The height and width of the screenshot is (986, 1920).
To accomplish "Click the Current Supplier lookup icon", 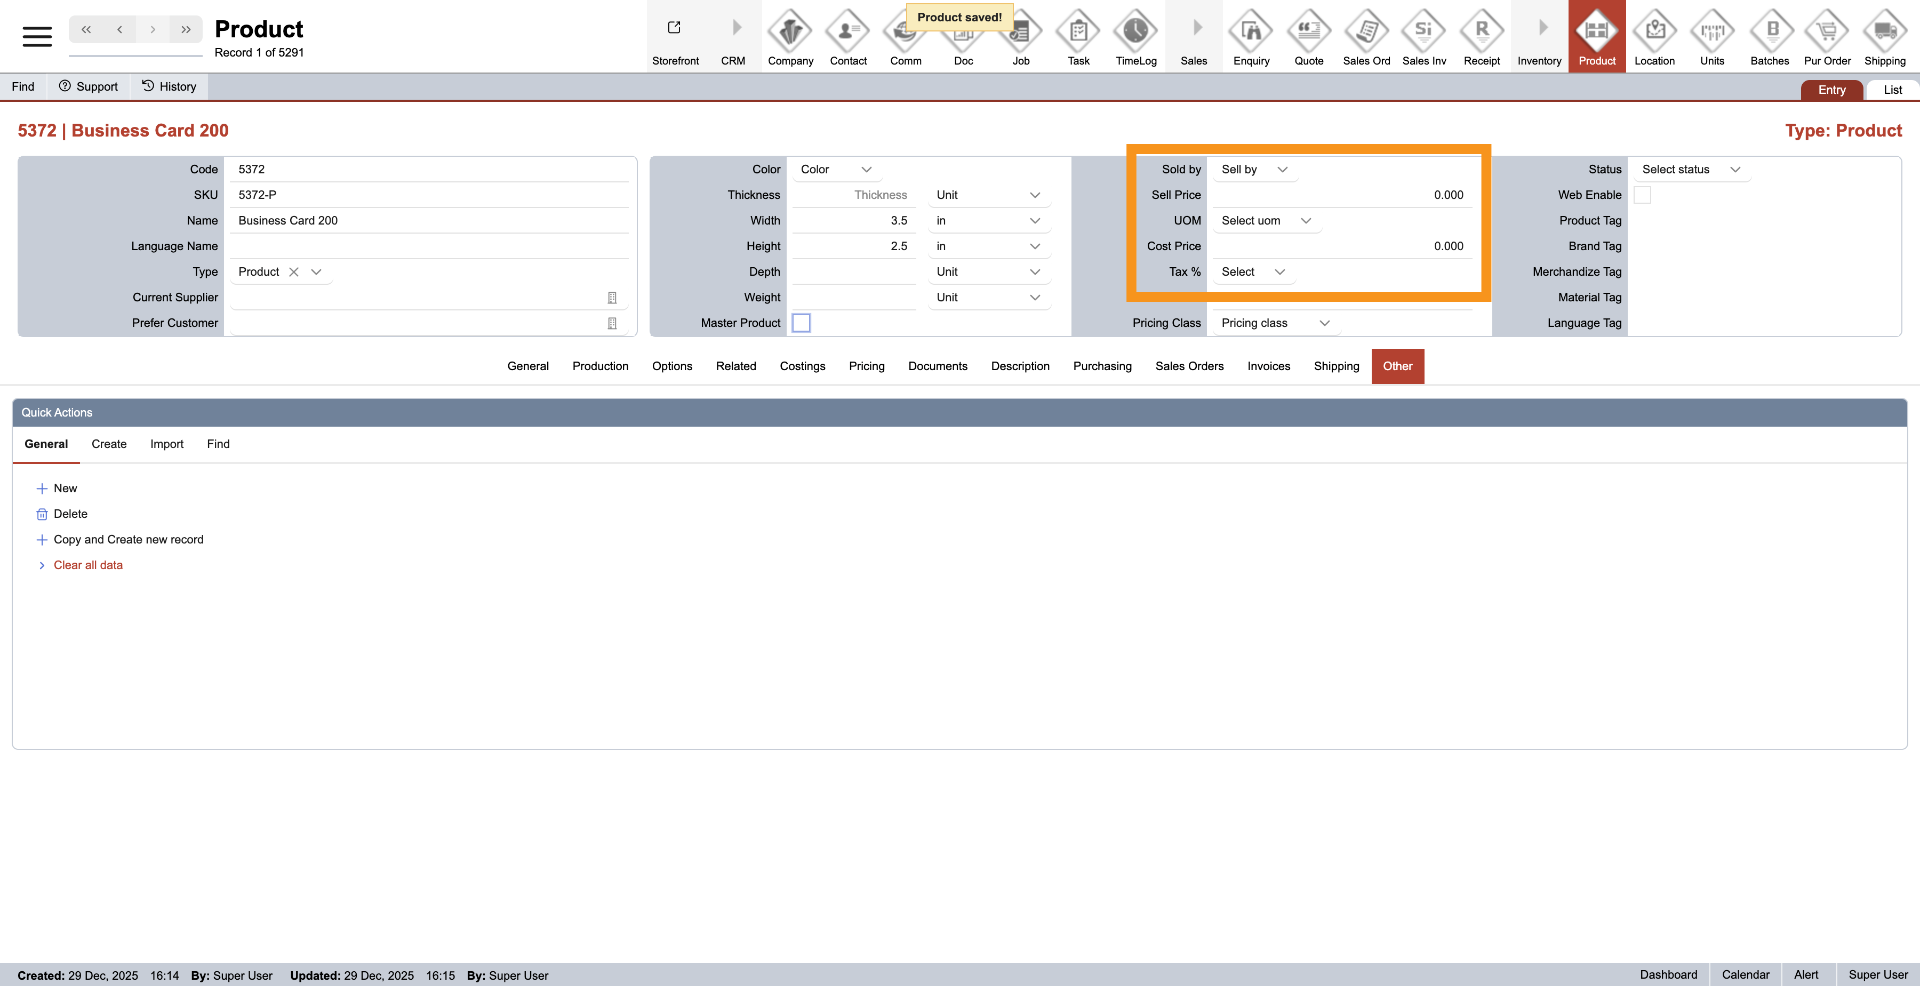I will [612, 298].
